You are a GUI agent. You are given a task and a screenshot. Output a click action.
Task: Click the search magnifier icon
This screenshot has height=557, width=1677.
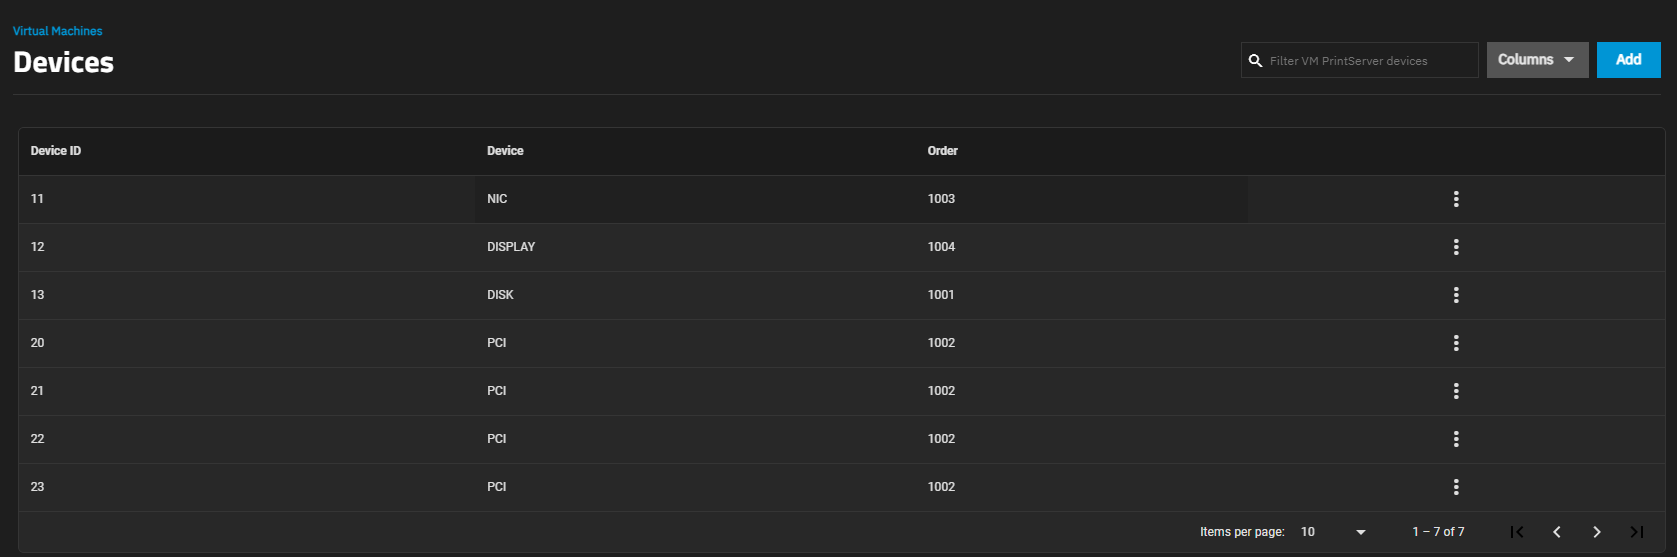point(1256,61)
